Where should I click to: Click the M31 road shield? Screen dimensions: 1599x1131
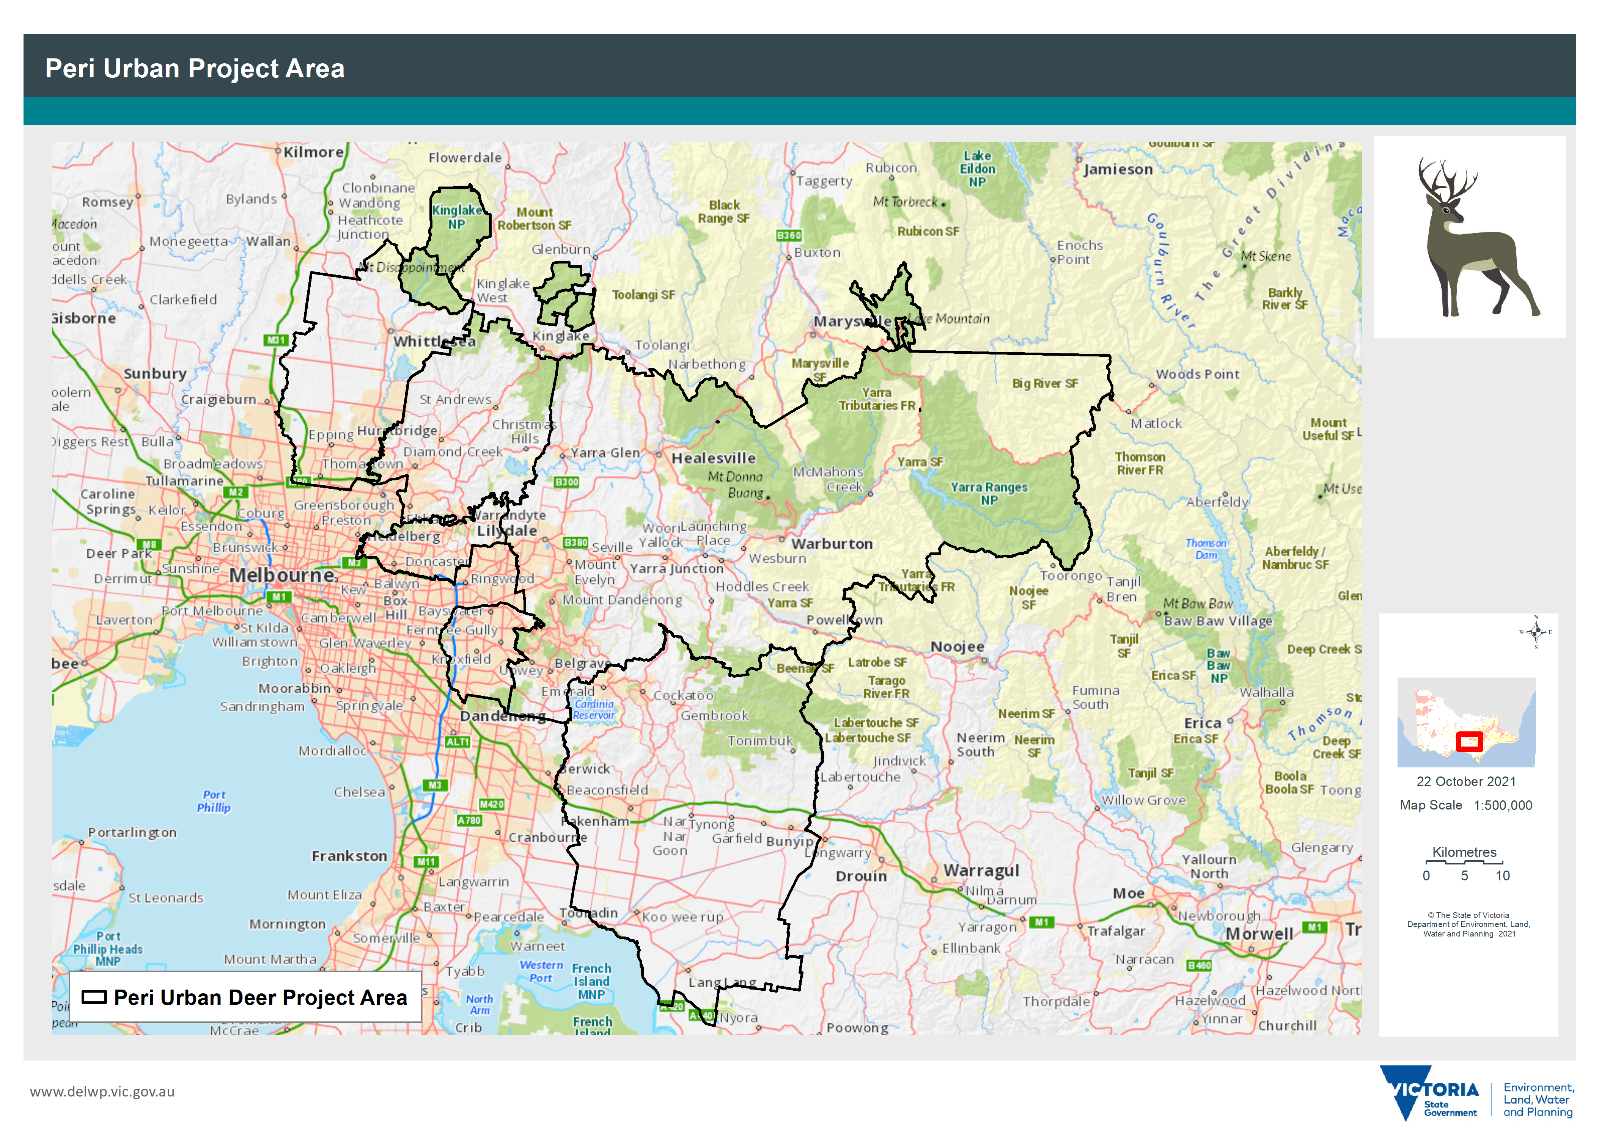(x=276, y=340)
